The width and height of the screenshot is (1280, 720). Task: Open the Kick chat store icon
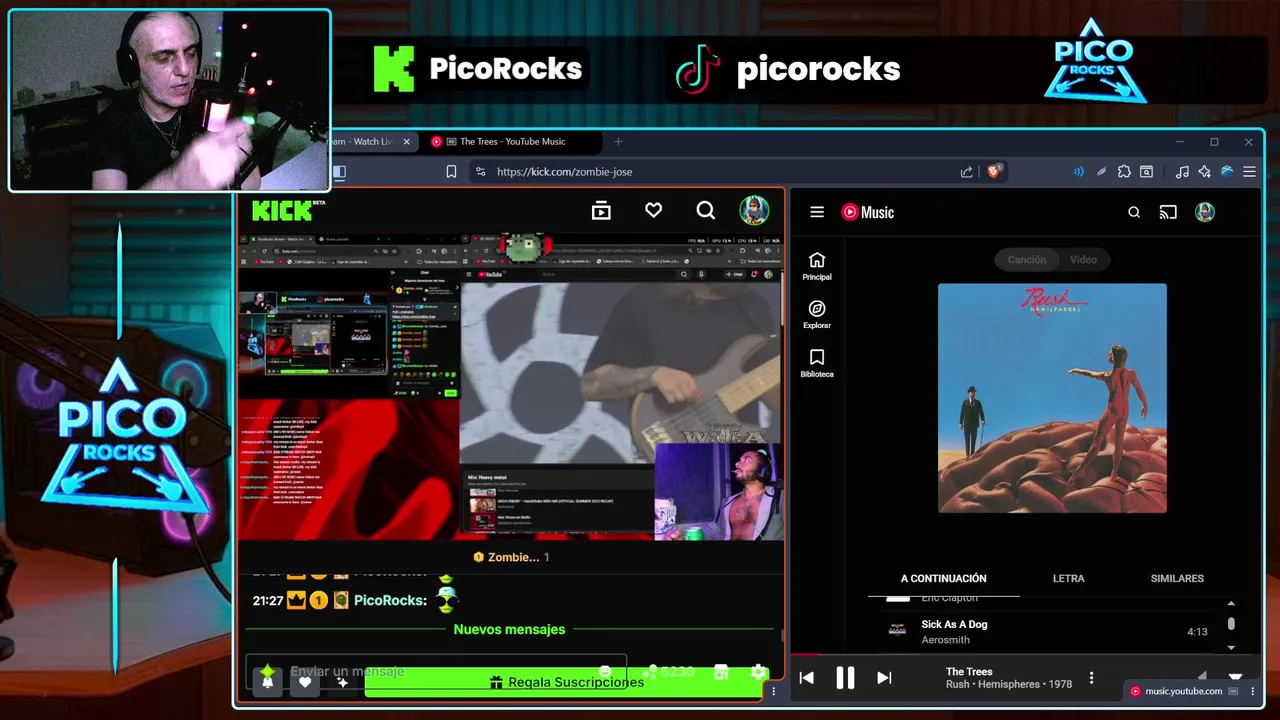[721, 672]
